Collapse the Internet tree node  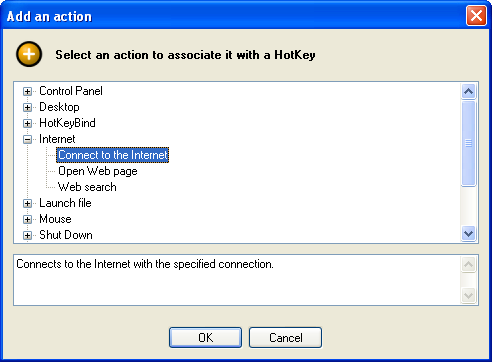[27, 139]
